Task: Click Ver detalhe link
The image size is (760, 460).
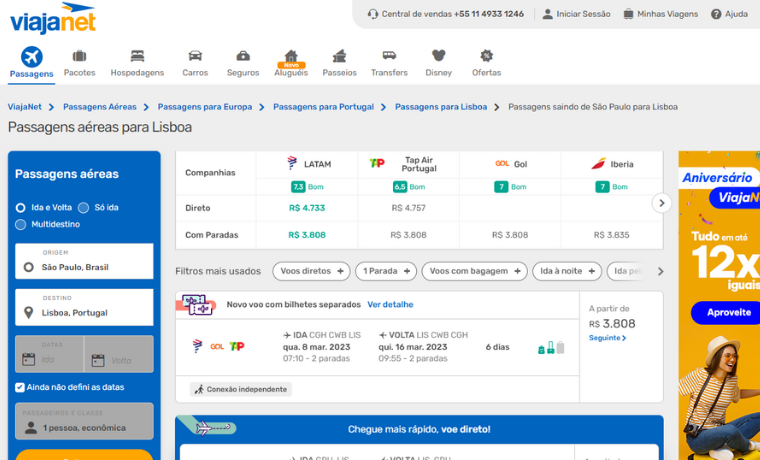Action: click(x=390, y=304)
